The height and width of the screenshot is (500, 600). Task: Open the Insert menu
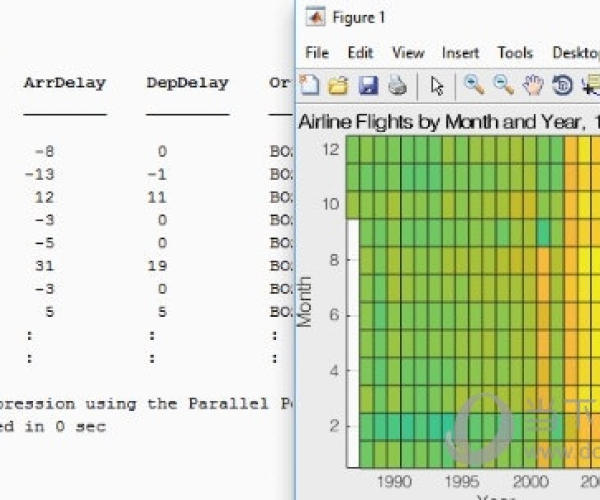[x=460, y=53]
